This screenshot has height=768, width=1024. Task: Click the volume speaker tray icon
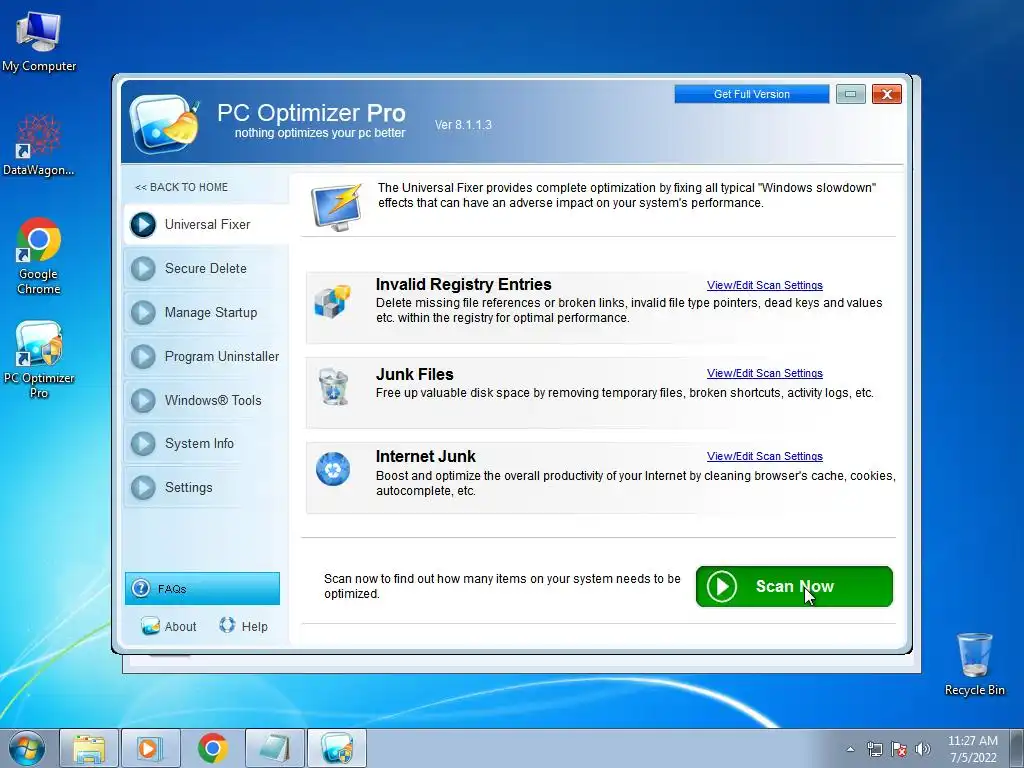click(x=922, y=749)
